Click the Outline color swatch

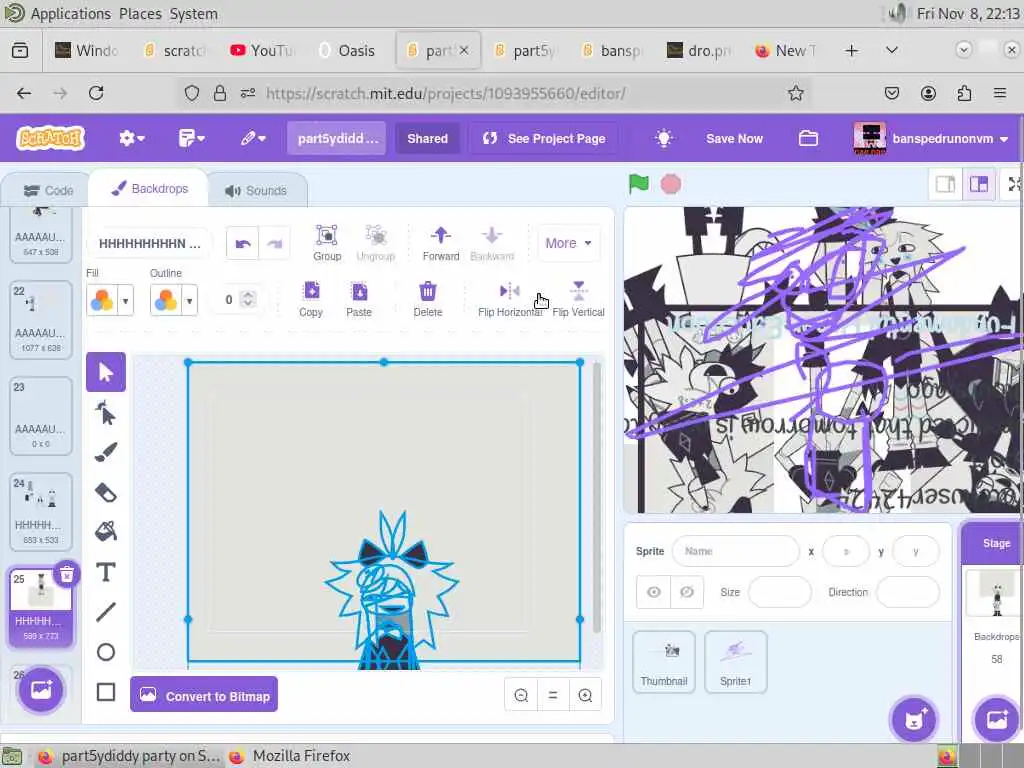pos(166,300)
